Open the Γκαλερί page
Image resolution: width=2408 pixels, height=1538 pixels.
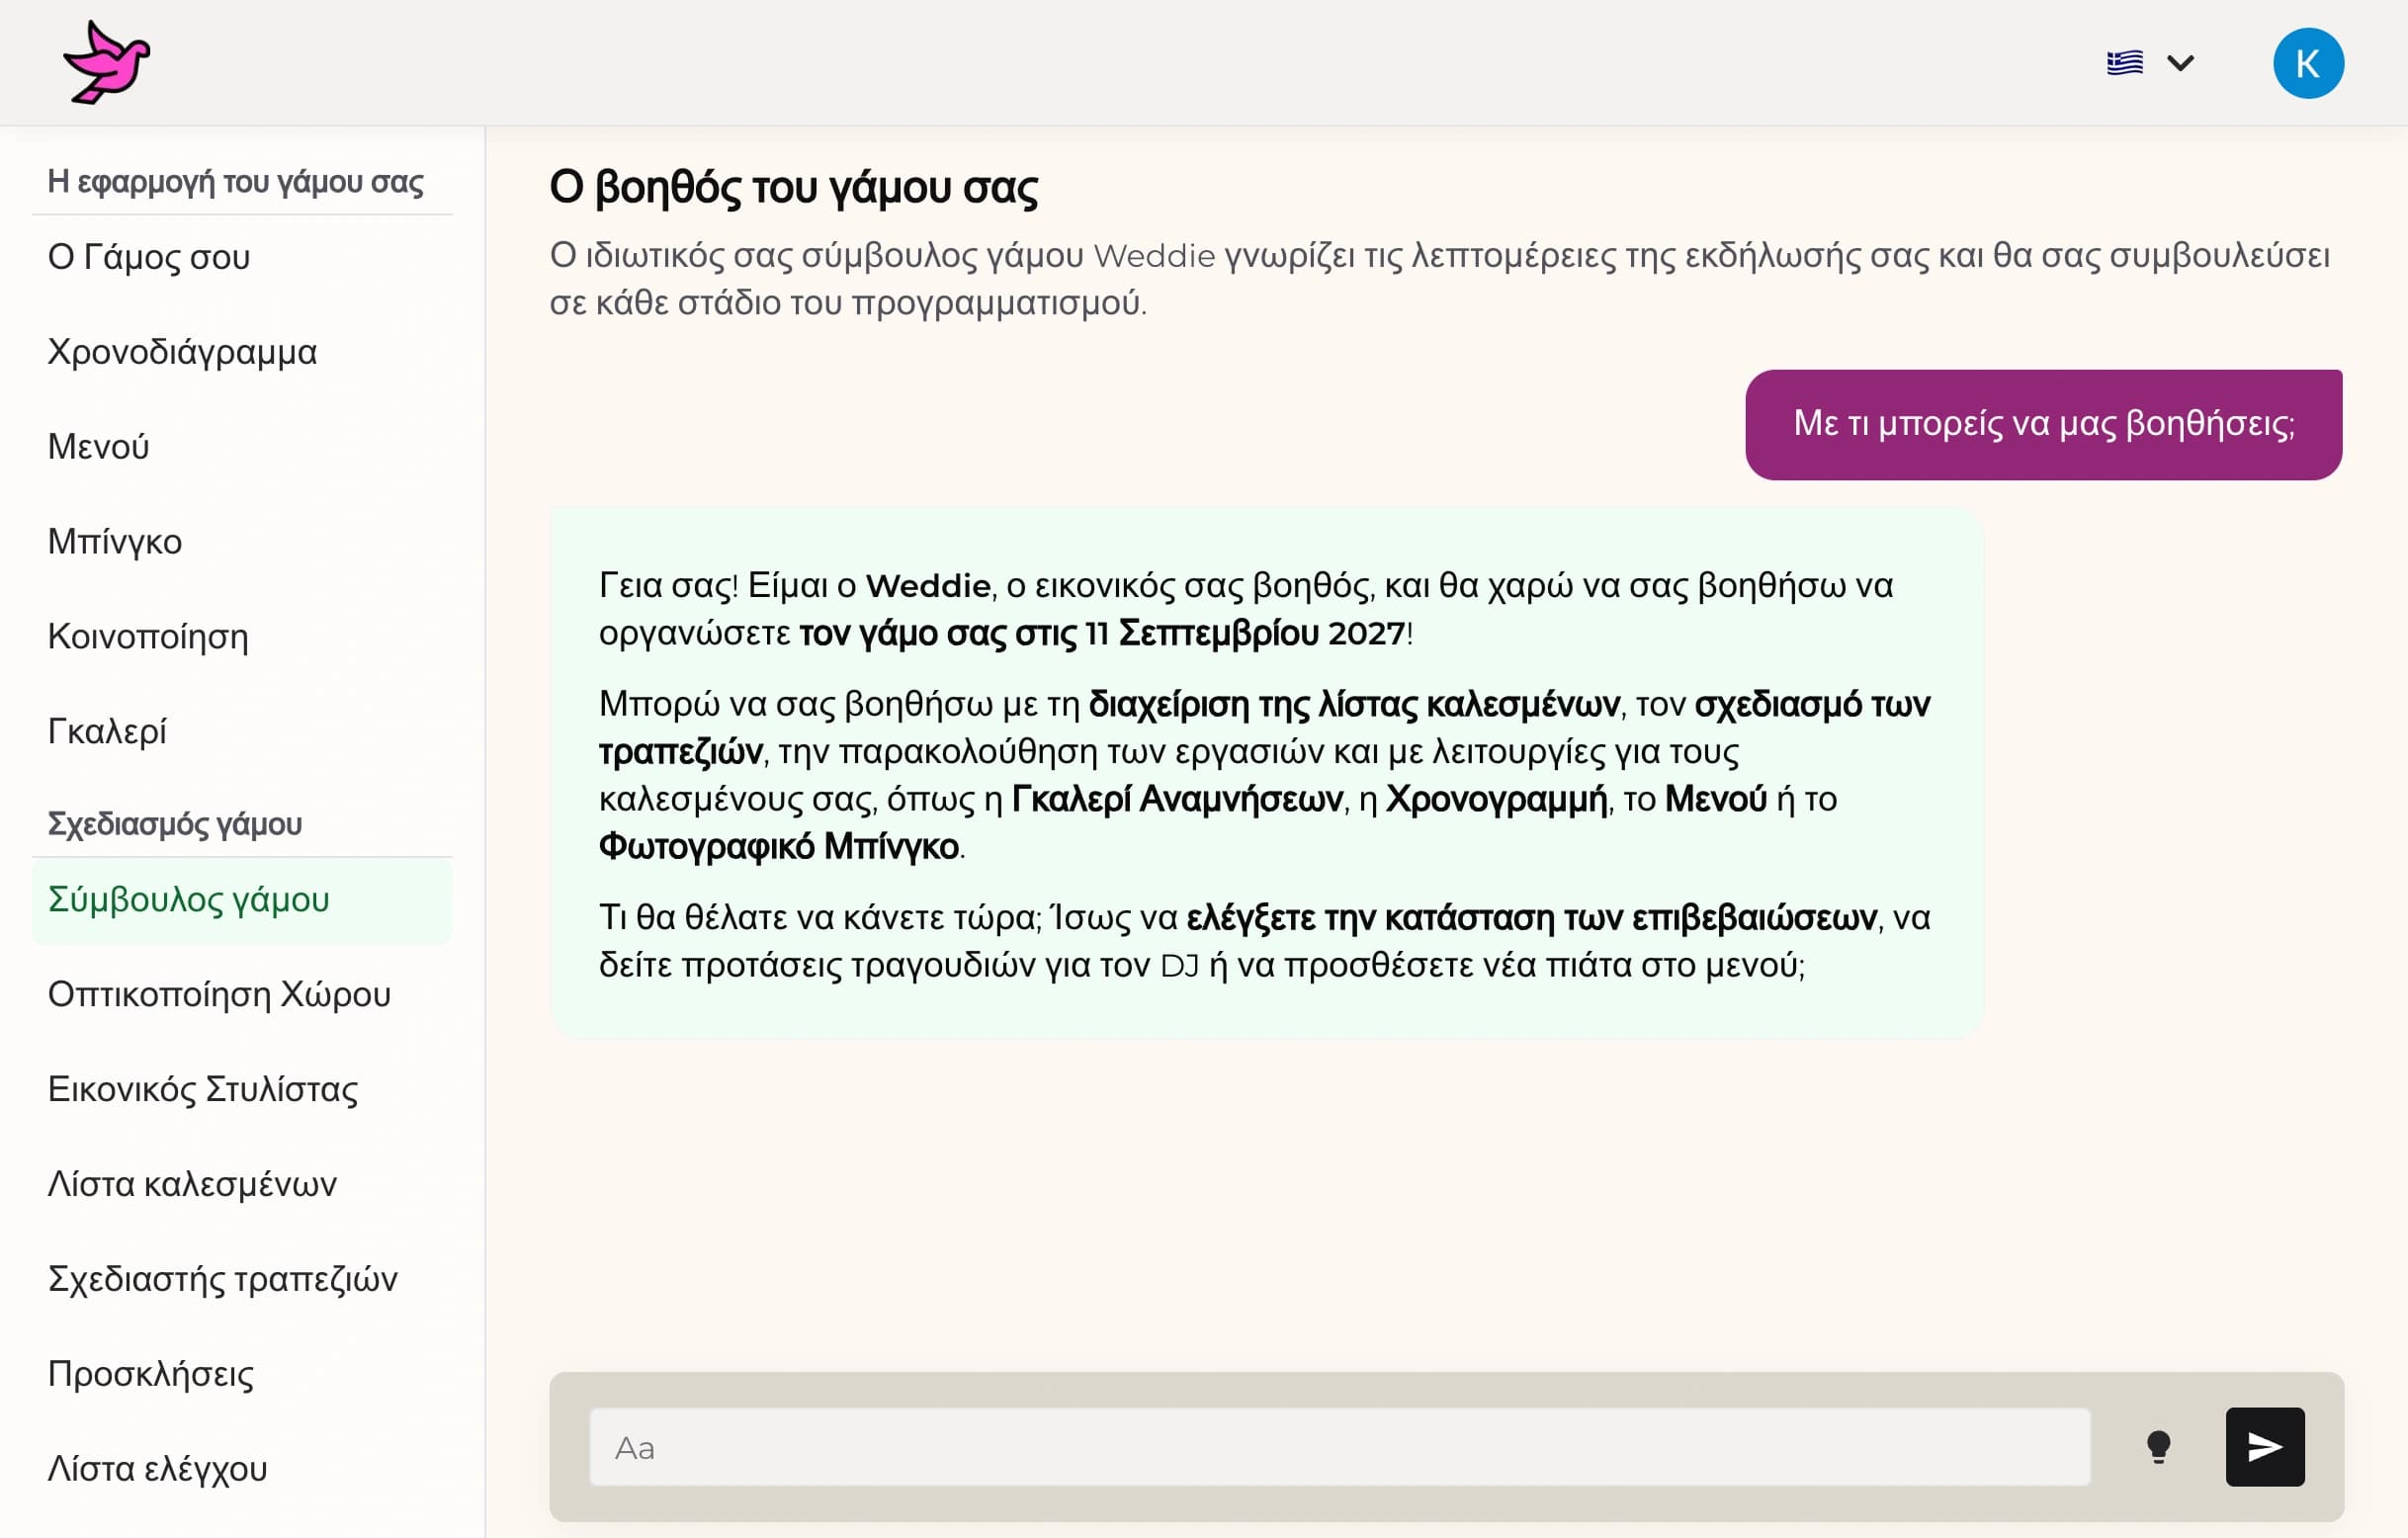106,731
